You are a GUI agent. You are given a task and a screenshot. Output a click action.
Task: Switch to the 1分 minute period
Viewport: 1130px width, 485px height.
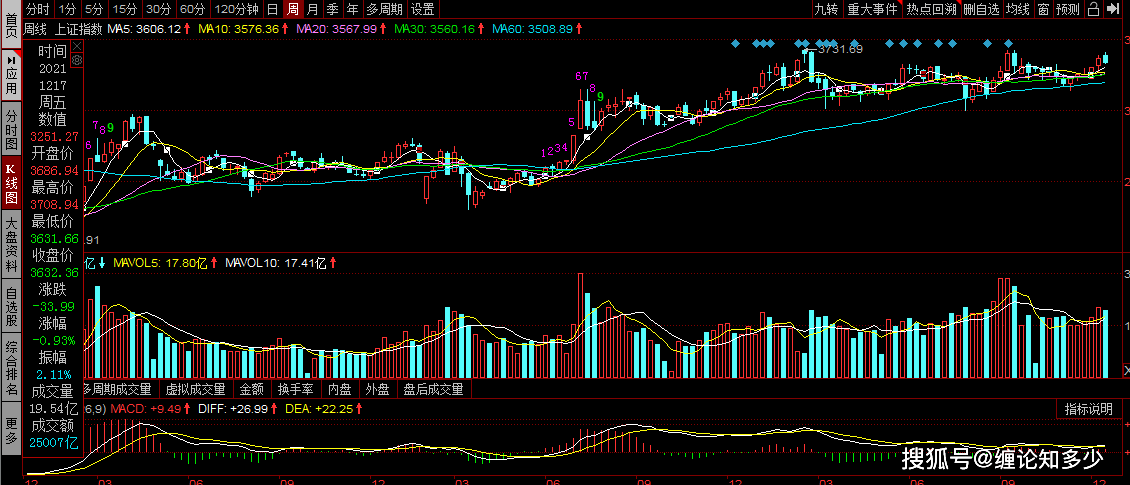point(68,9)
